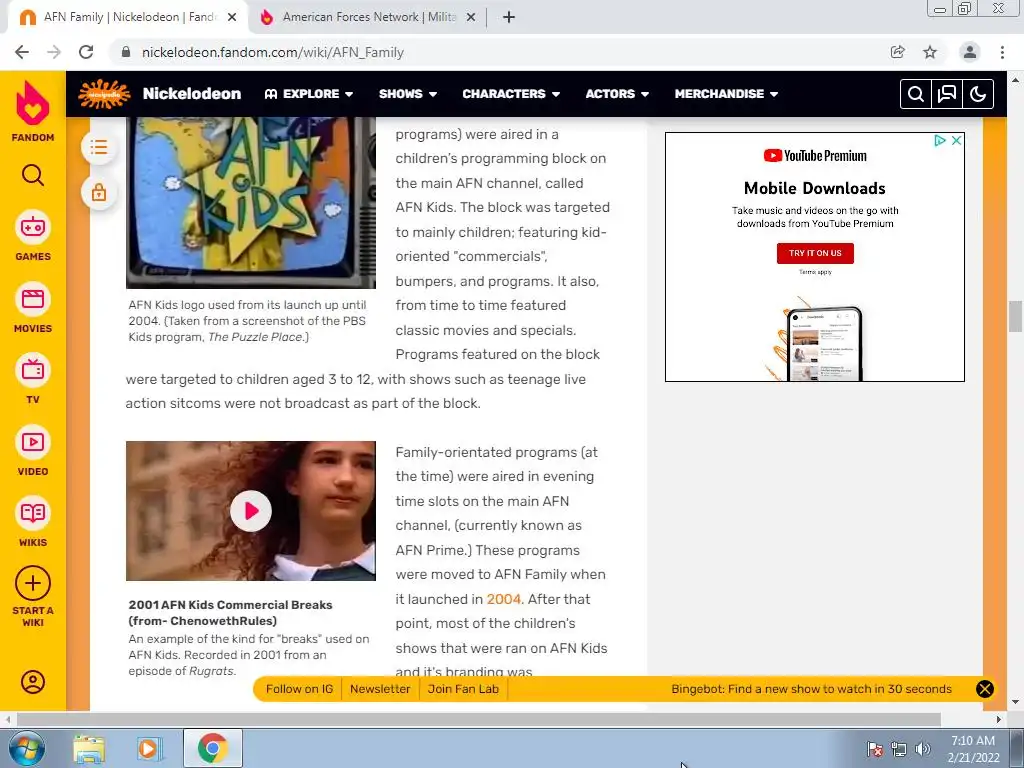Open AdChoices triangle icon on ad

[940, 140]
